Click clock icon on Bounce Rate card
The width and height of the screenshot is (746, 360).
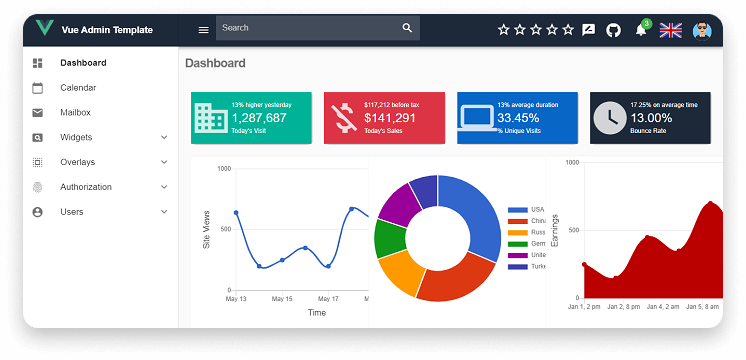610,118
